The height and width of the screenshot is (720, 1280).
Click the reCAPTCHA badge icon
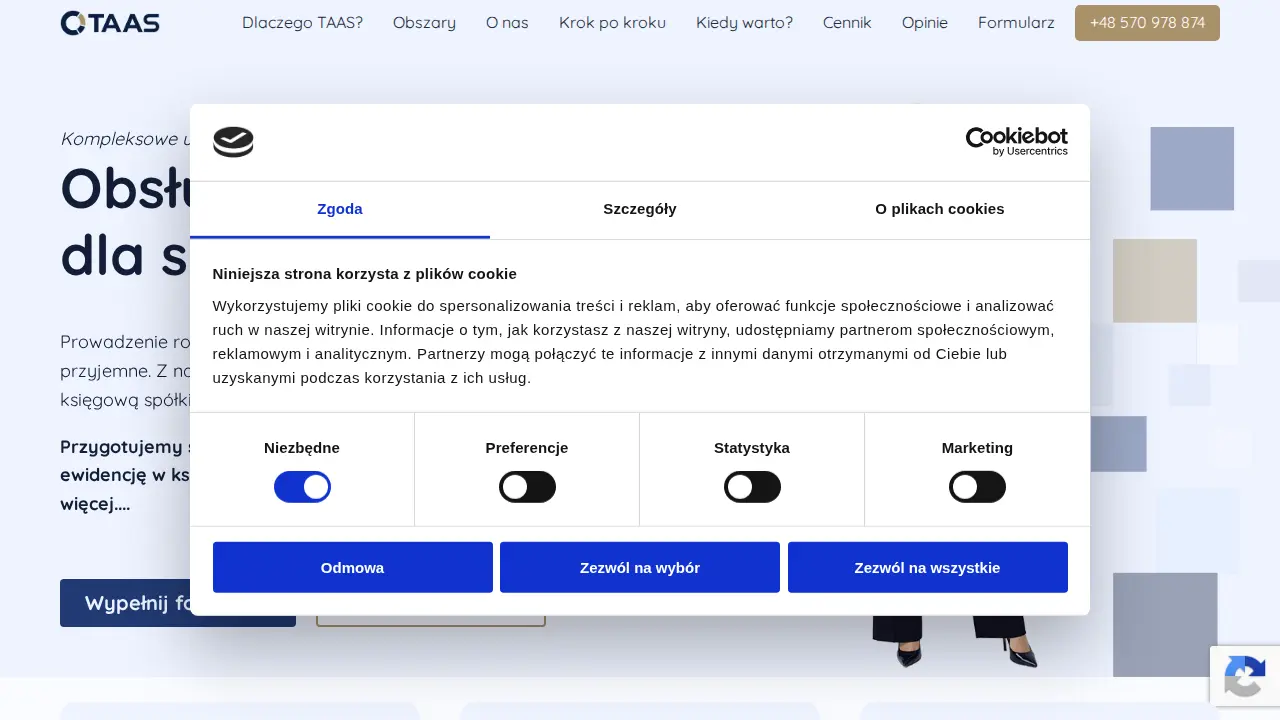click(1245, 676)
